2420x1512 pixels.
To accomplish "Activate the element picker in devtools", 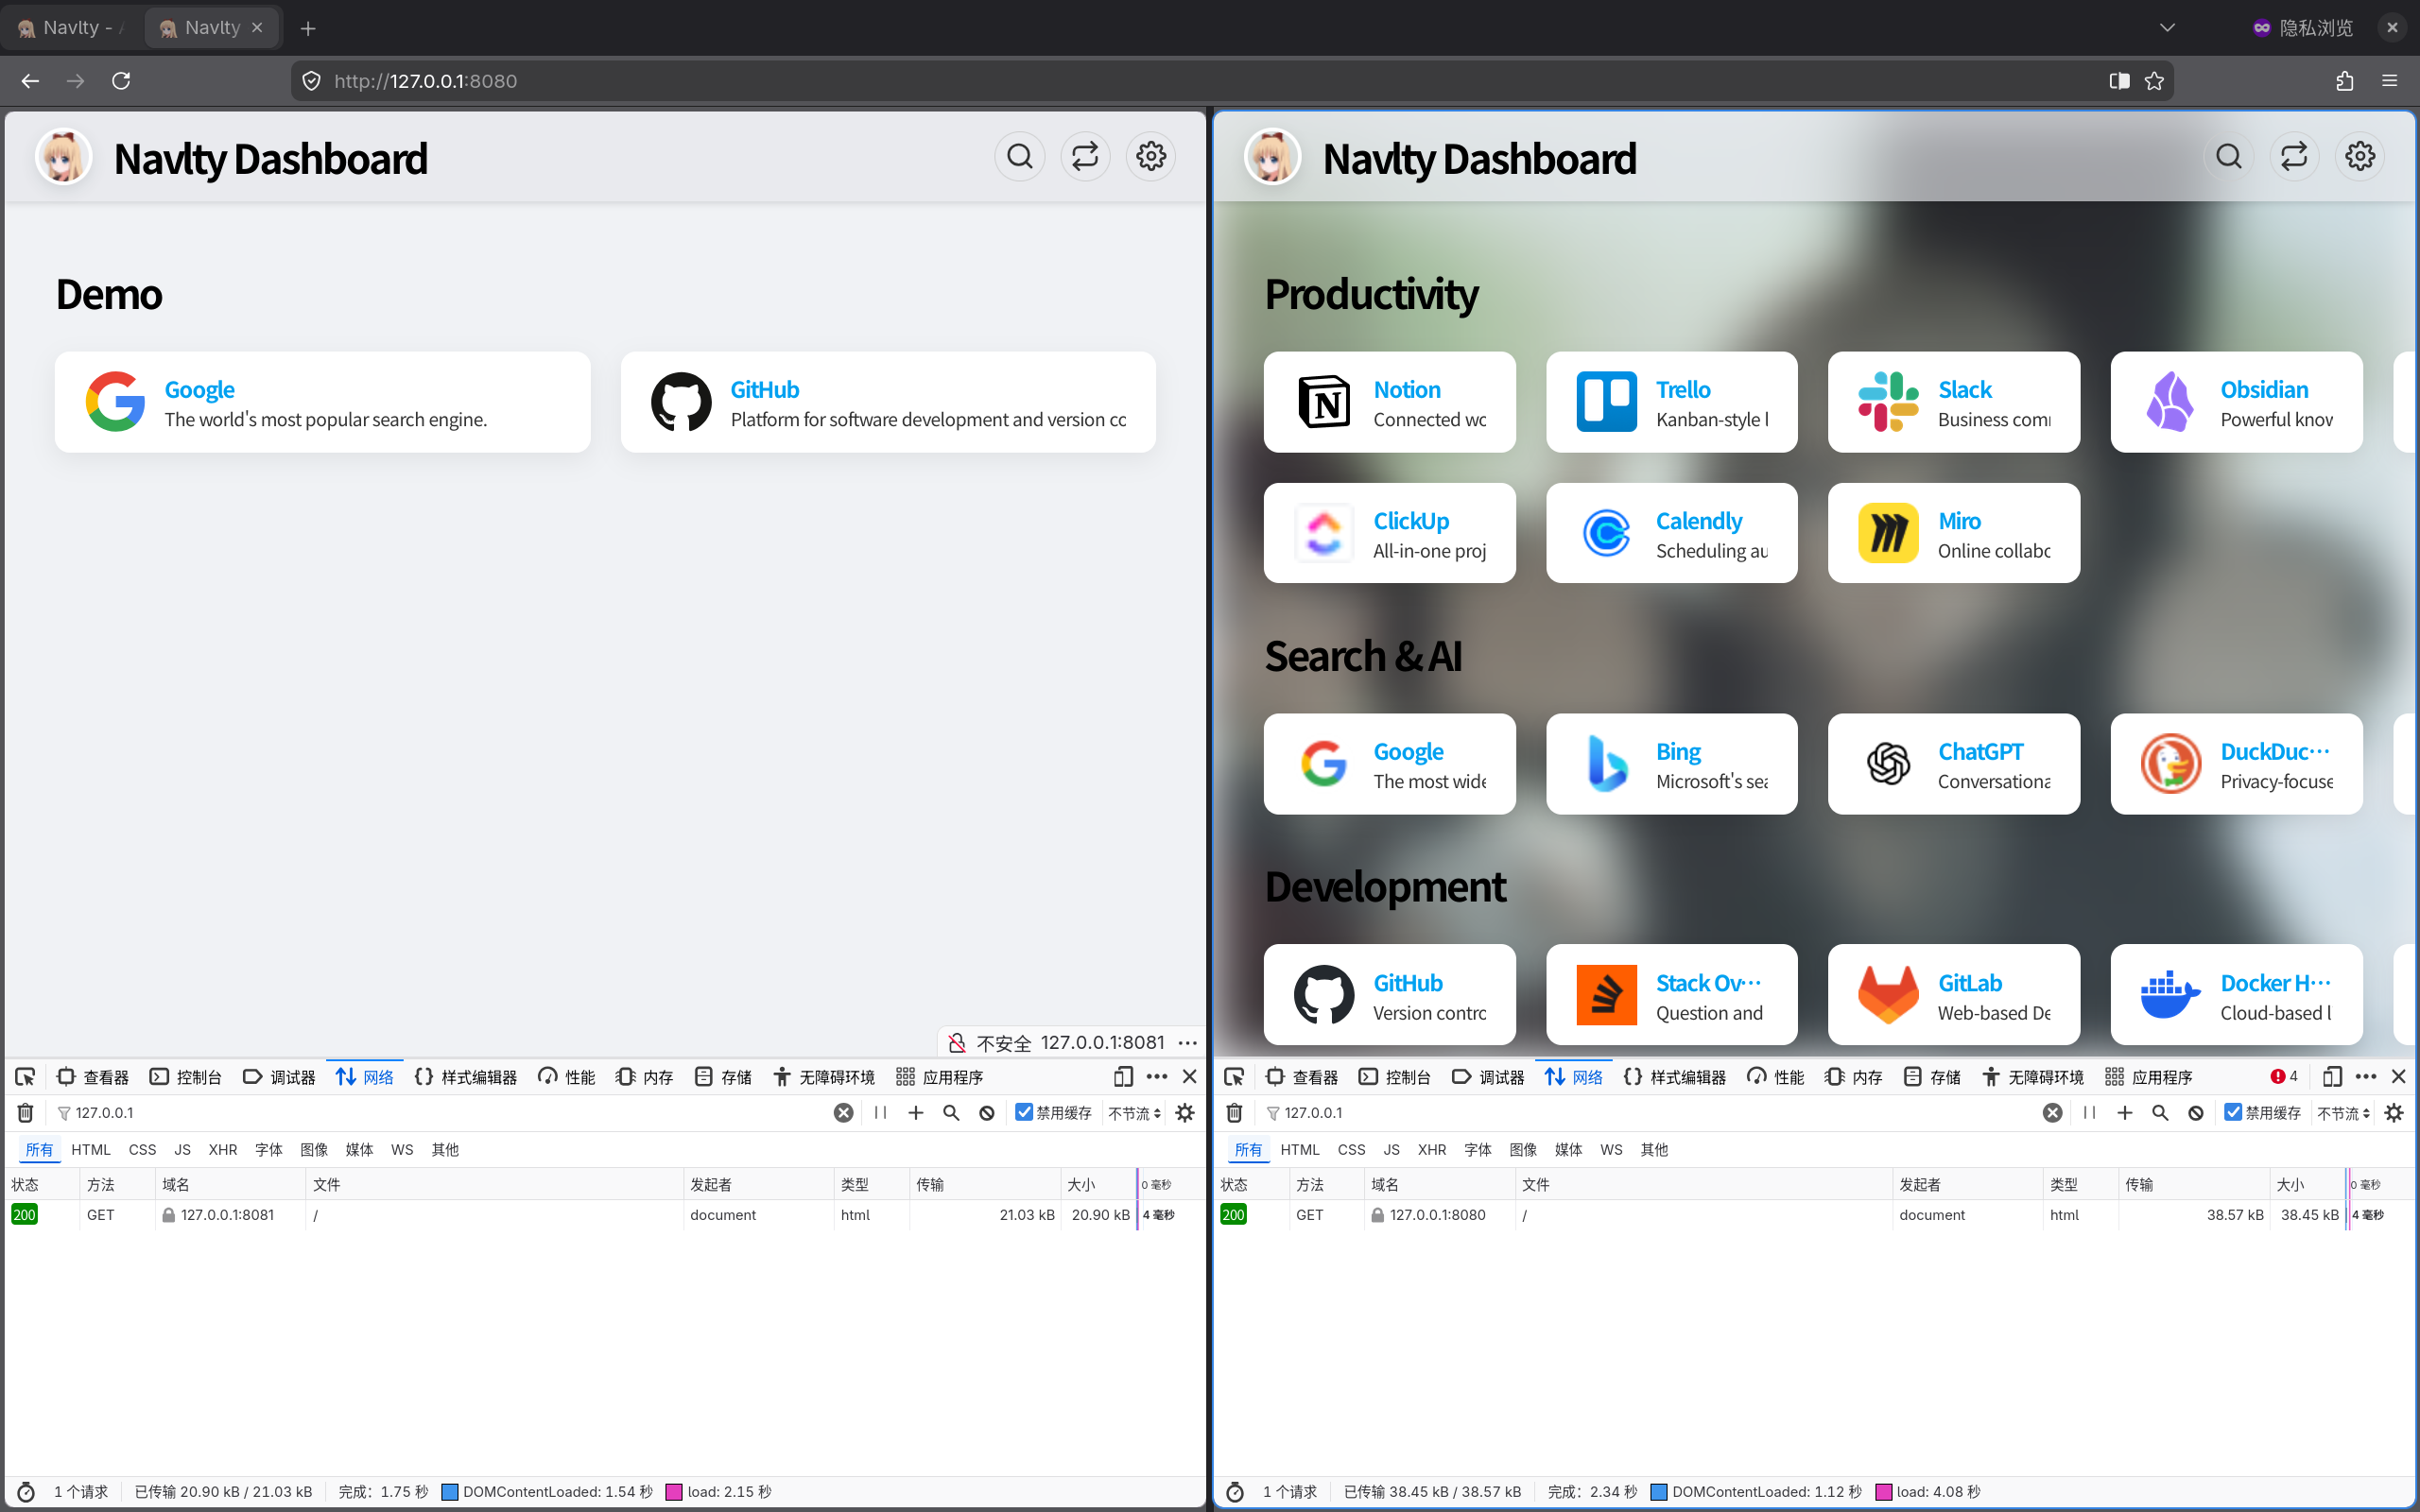I will point(24,1076).
